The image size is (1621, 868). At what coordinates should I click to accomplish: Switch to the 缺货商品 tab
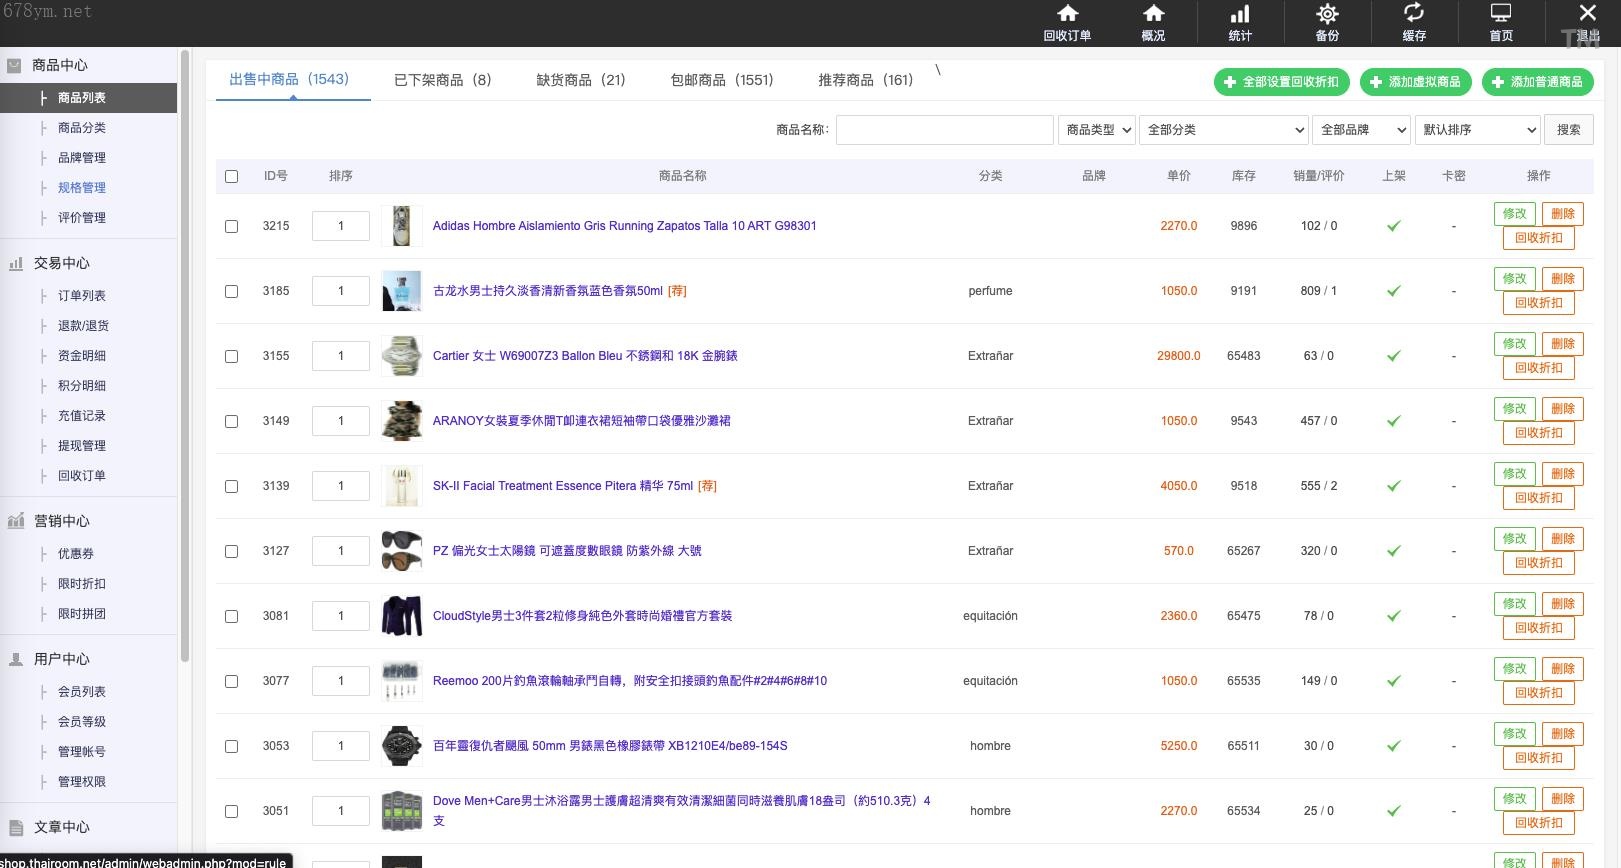tap(580, 80)
